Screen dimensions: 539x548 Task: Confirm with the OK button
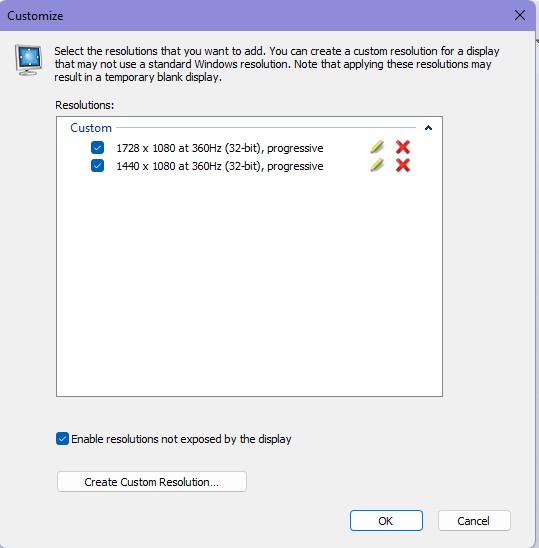point(386,521)
